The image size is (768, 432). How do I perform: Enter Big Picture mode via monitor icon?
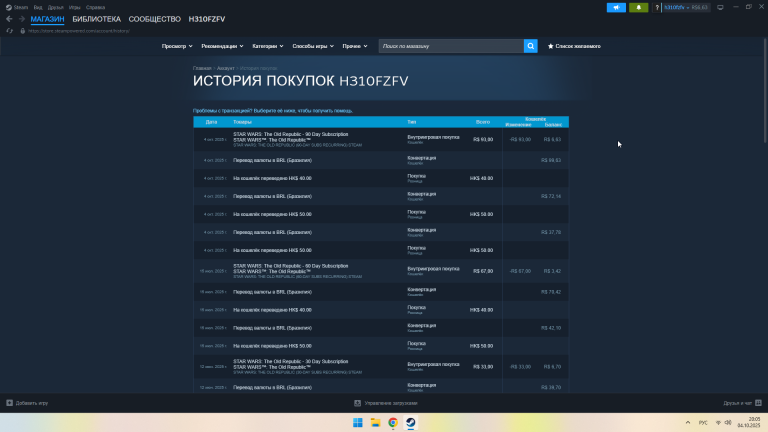click(x=720, y=7)
